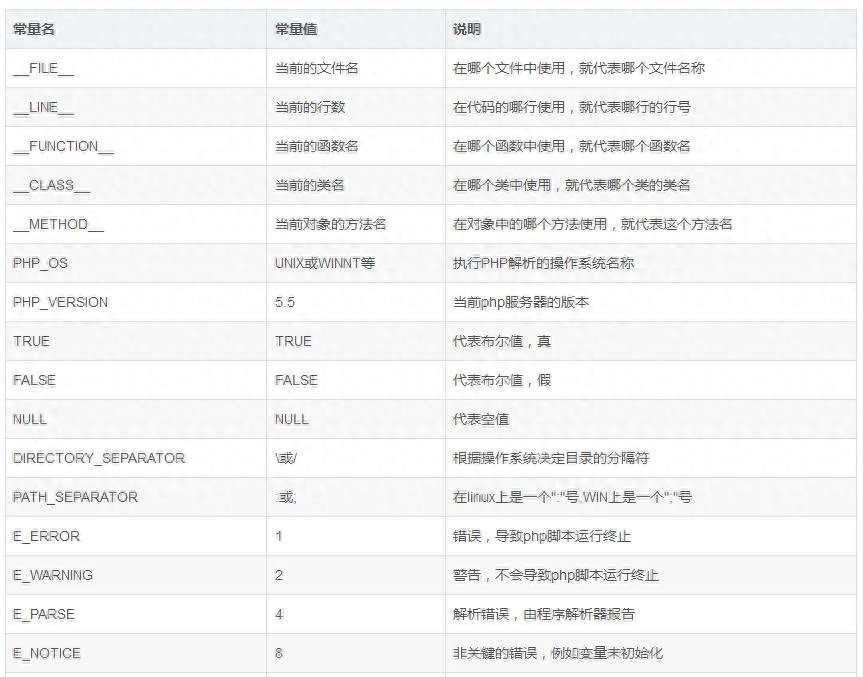The image size is (863, 677).
Task: Click the E_WARNING value 2
Action: coord(279,575)
